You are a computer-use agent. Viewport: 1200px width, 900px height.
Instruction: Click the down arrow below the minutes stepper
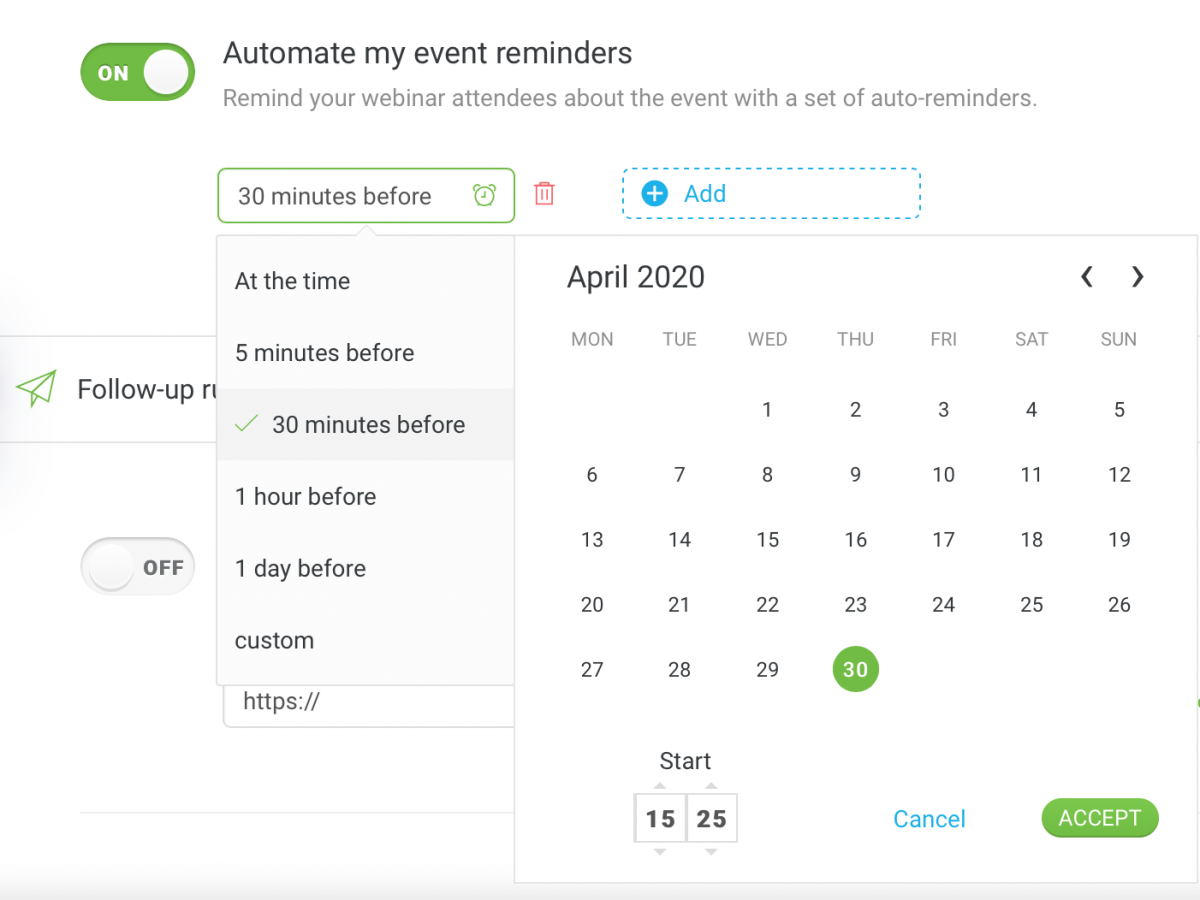712,852
